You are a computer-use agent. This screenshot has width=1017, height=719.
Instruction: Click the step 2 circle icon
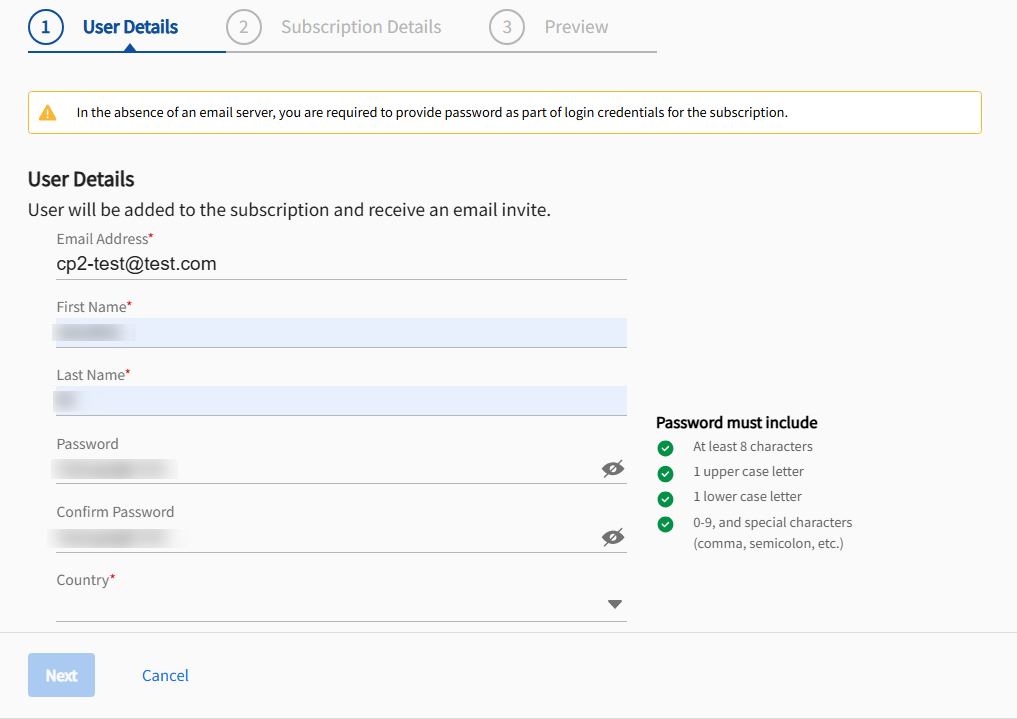(x=243, y=27)
